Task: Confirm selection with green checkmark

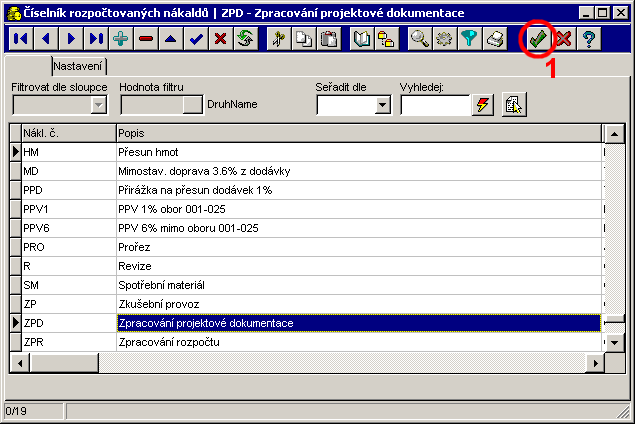Action: tap(538, 39)
